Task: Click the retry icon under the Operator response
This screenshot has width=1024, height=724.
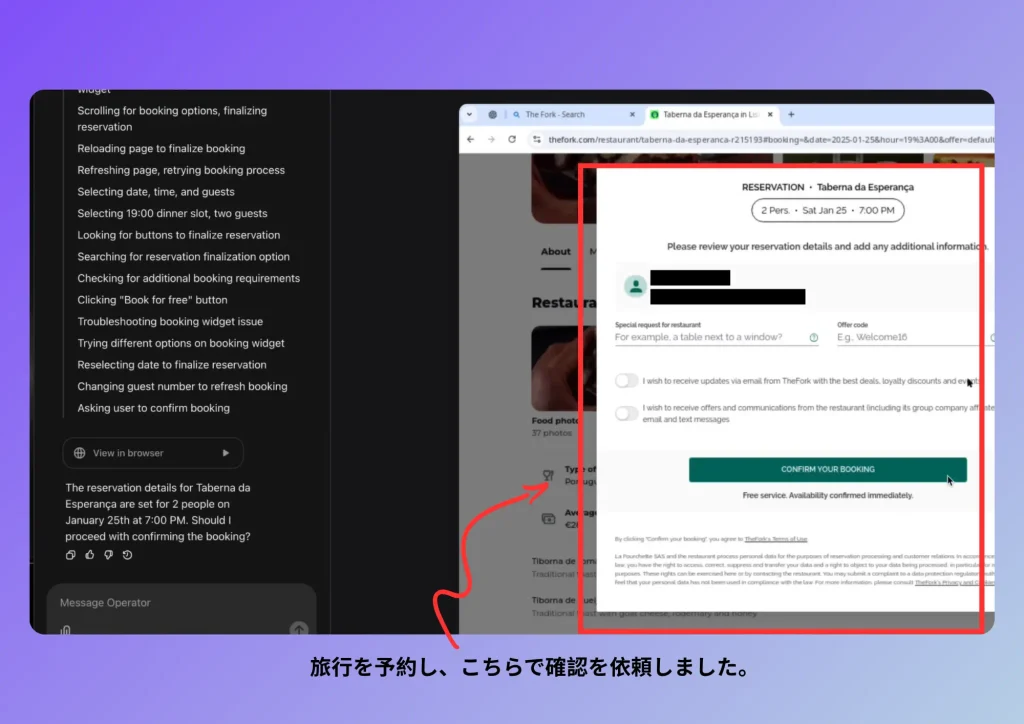Action: pyautogui.click(x=127, y=555)
